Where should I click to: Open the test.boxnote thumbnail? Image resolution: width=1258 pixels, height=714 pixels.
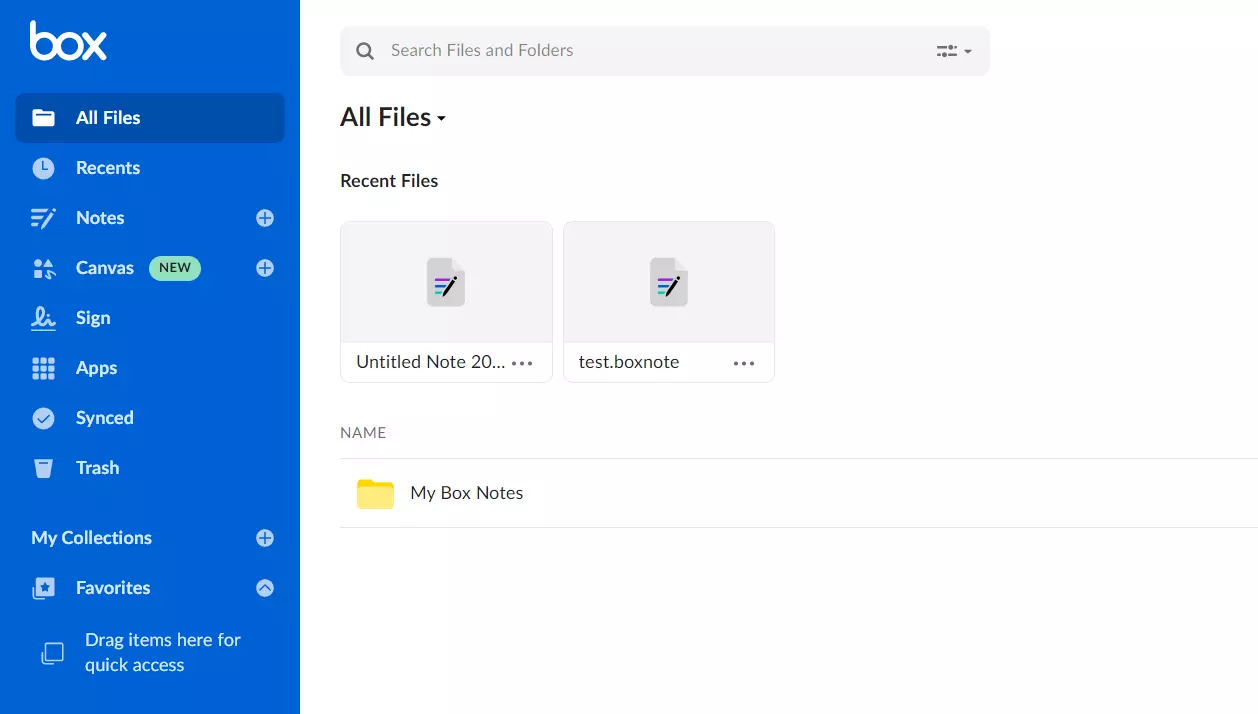(669, 283)
